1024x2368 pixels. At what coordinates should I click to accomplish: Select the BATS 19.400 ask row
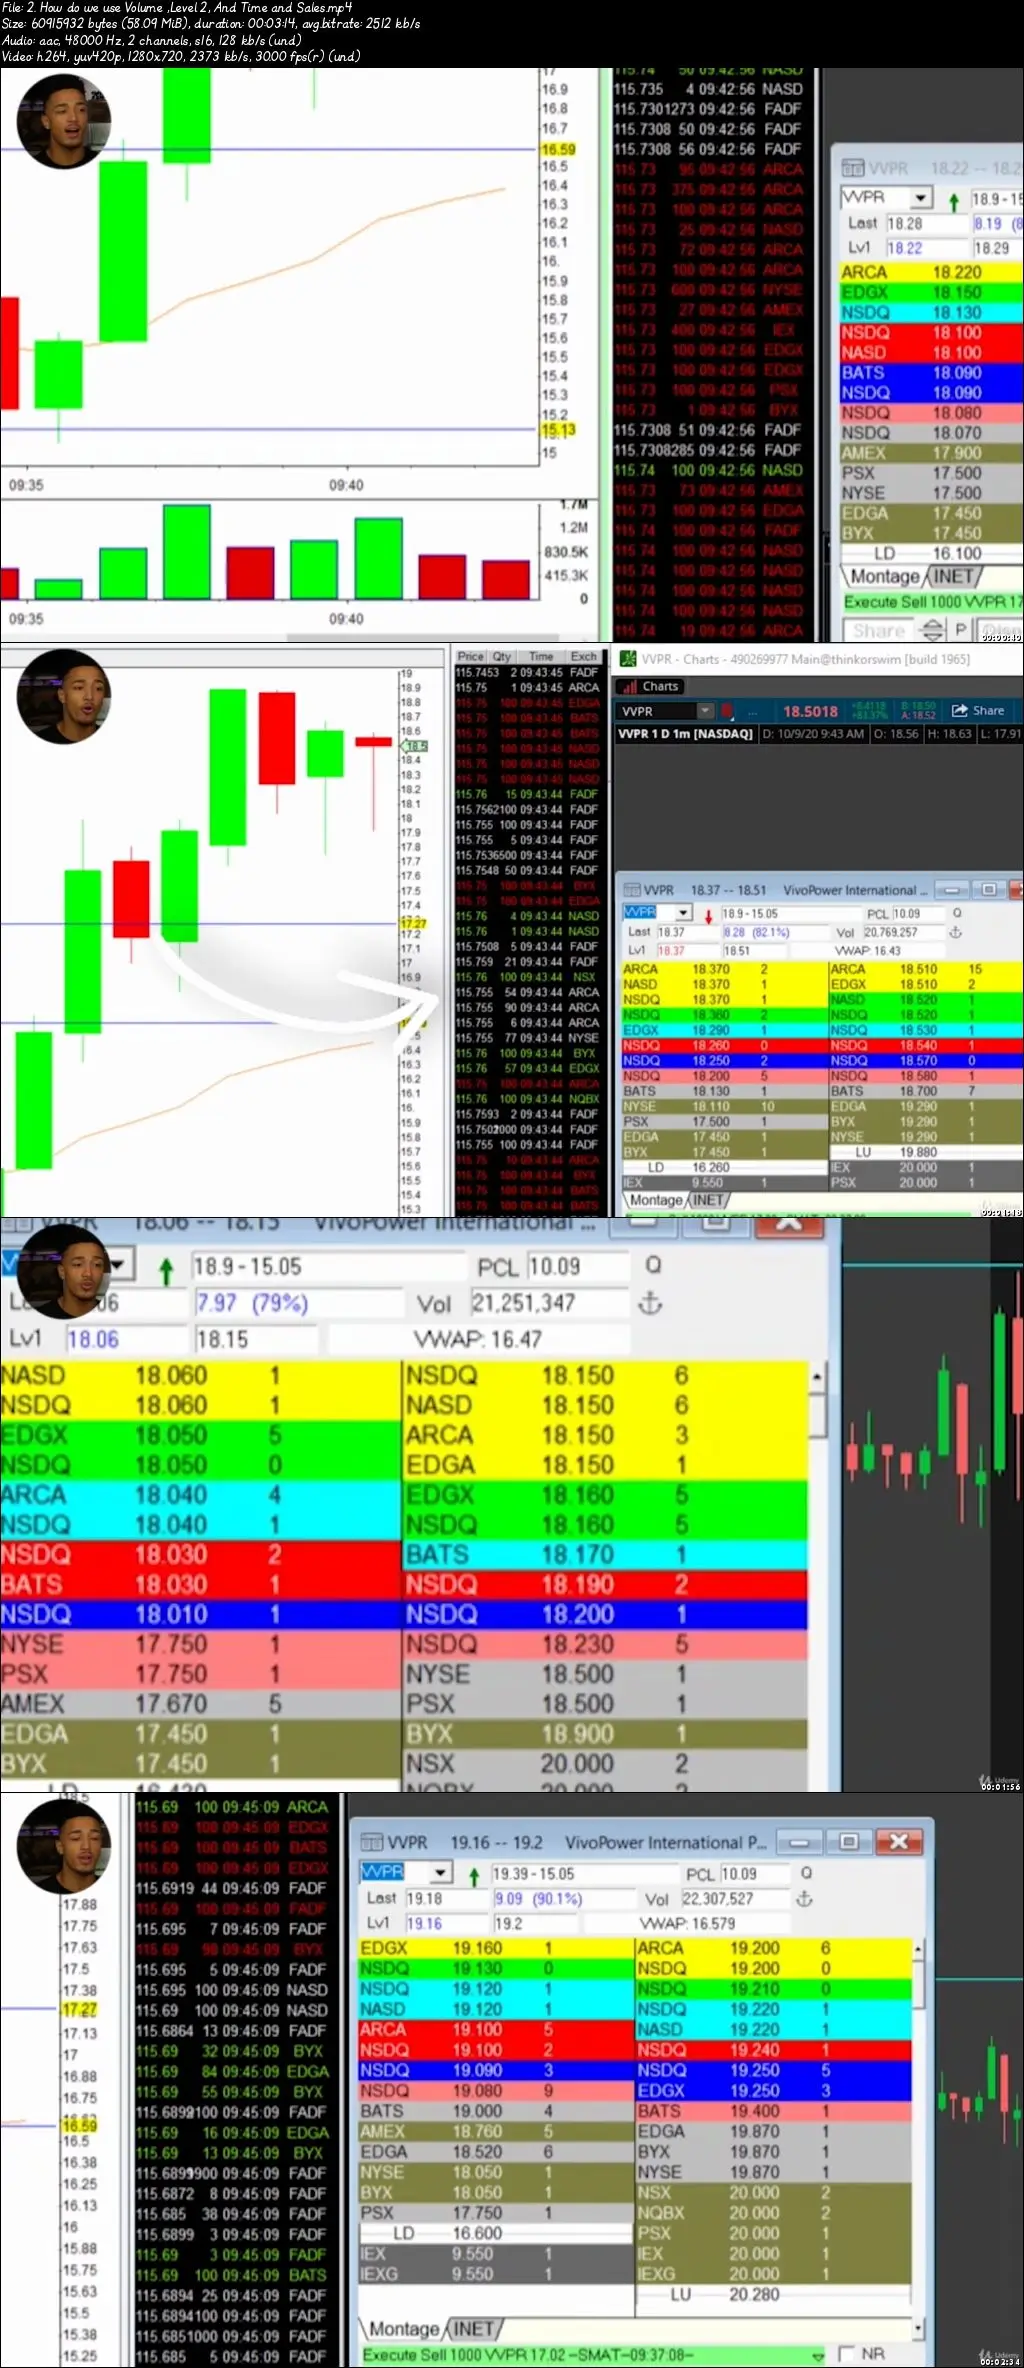tap(774, 2111)
